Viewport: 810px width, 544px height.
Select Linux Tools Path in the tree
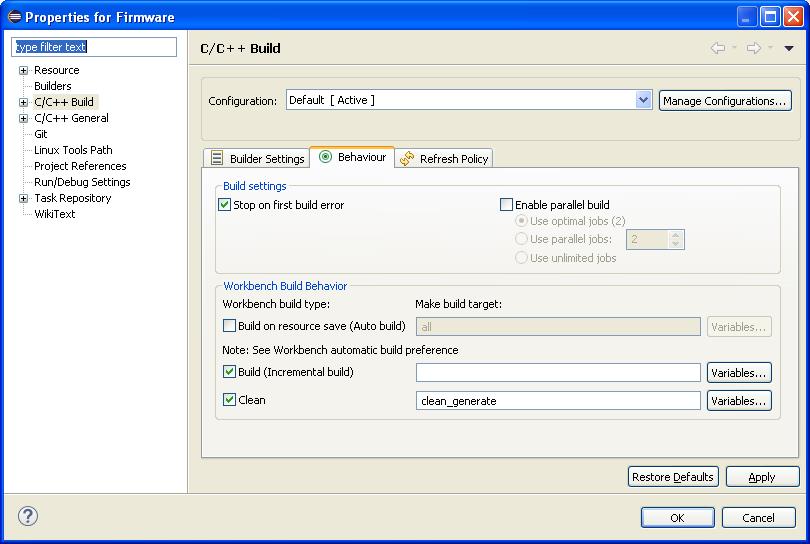click(x=73, y=150)
